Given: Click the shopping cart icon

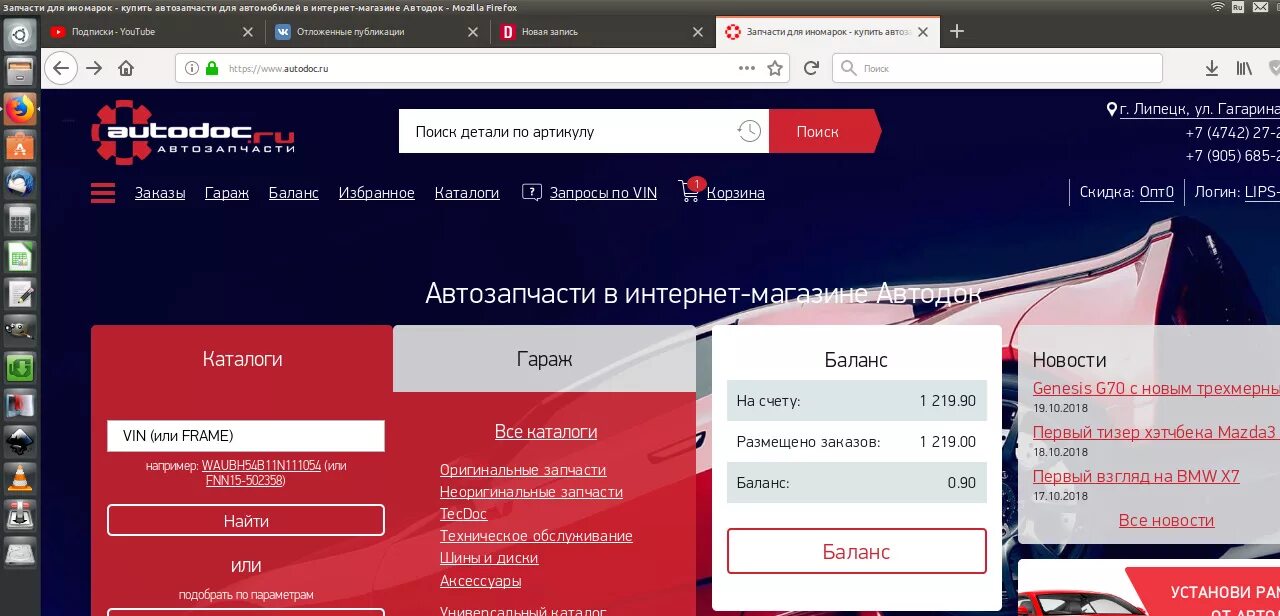Looking at the screenshot, I should pyautogui.click(x=689, y=192).
